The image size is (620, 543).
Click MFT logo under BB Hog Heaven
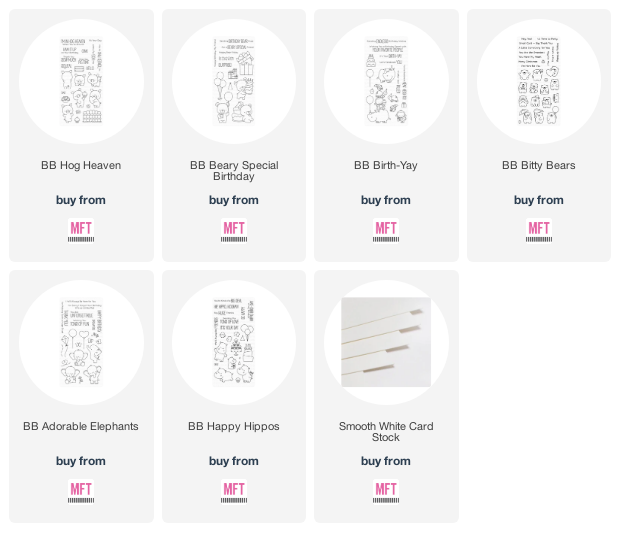click(x=81, y=231)
